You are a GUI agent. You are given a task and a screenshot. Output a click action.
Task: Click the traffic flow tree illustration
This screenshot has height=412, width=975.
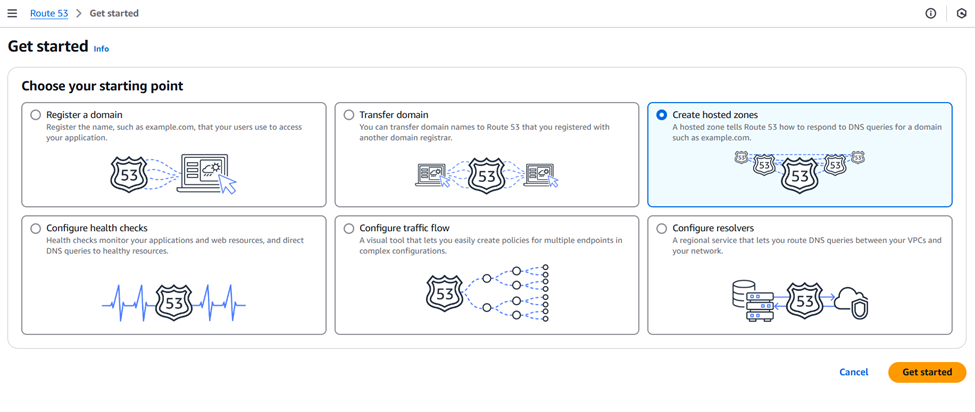[488, 293]
